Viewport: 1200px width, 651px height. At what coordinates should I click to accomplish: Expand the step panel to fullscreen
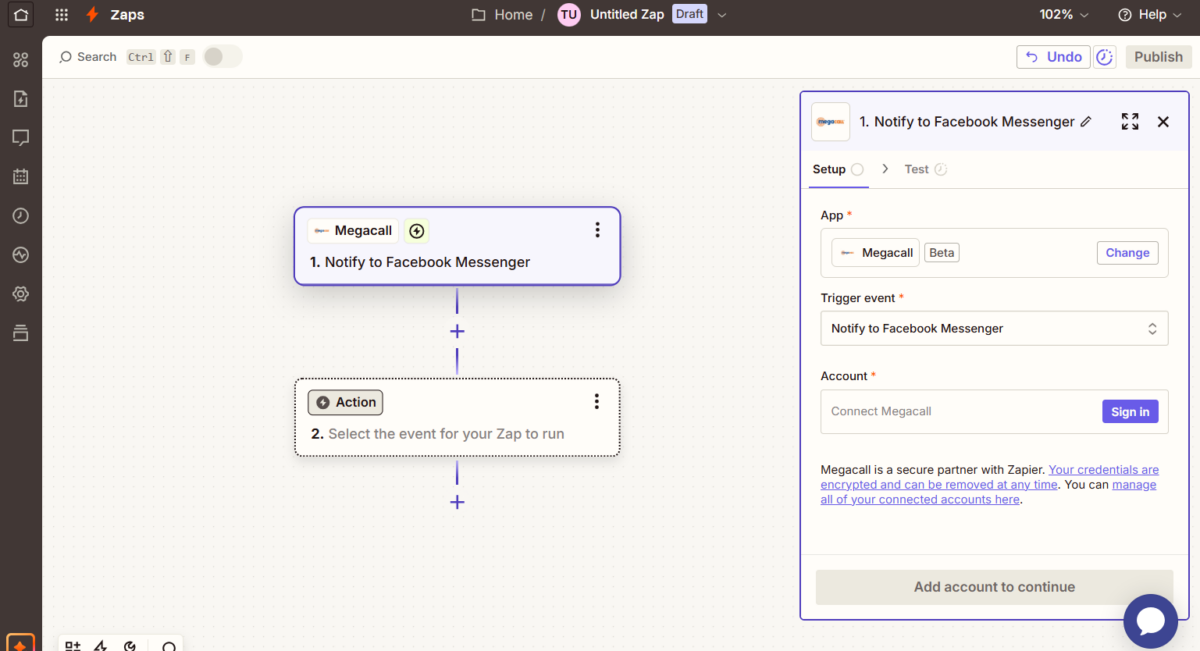pyautogui.click(x=1130, y=122)
